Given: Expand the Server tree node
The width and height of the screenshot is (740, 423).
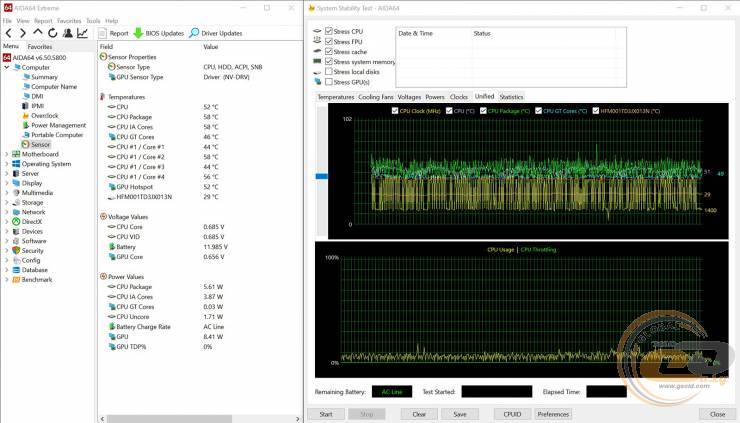Looking at the screenshot, I should click(x=7, y=174).
